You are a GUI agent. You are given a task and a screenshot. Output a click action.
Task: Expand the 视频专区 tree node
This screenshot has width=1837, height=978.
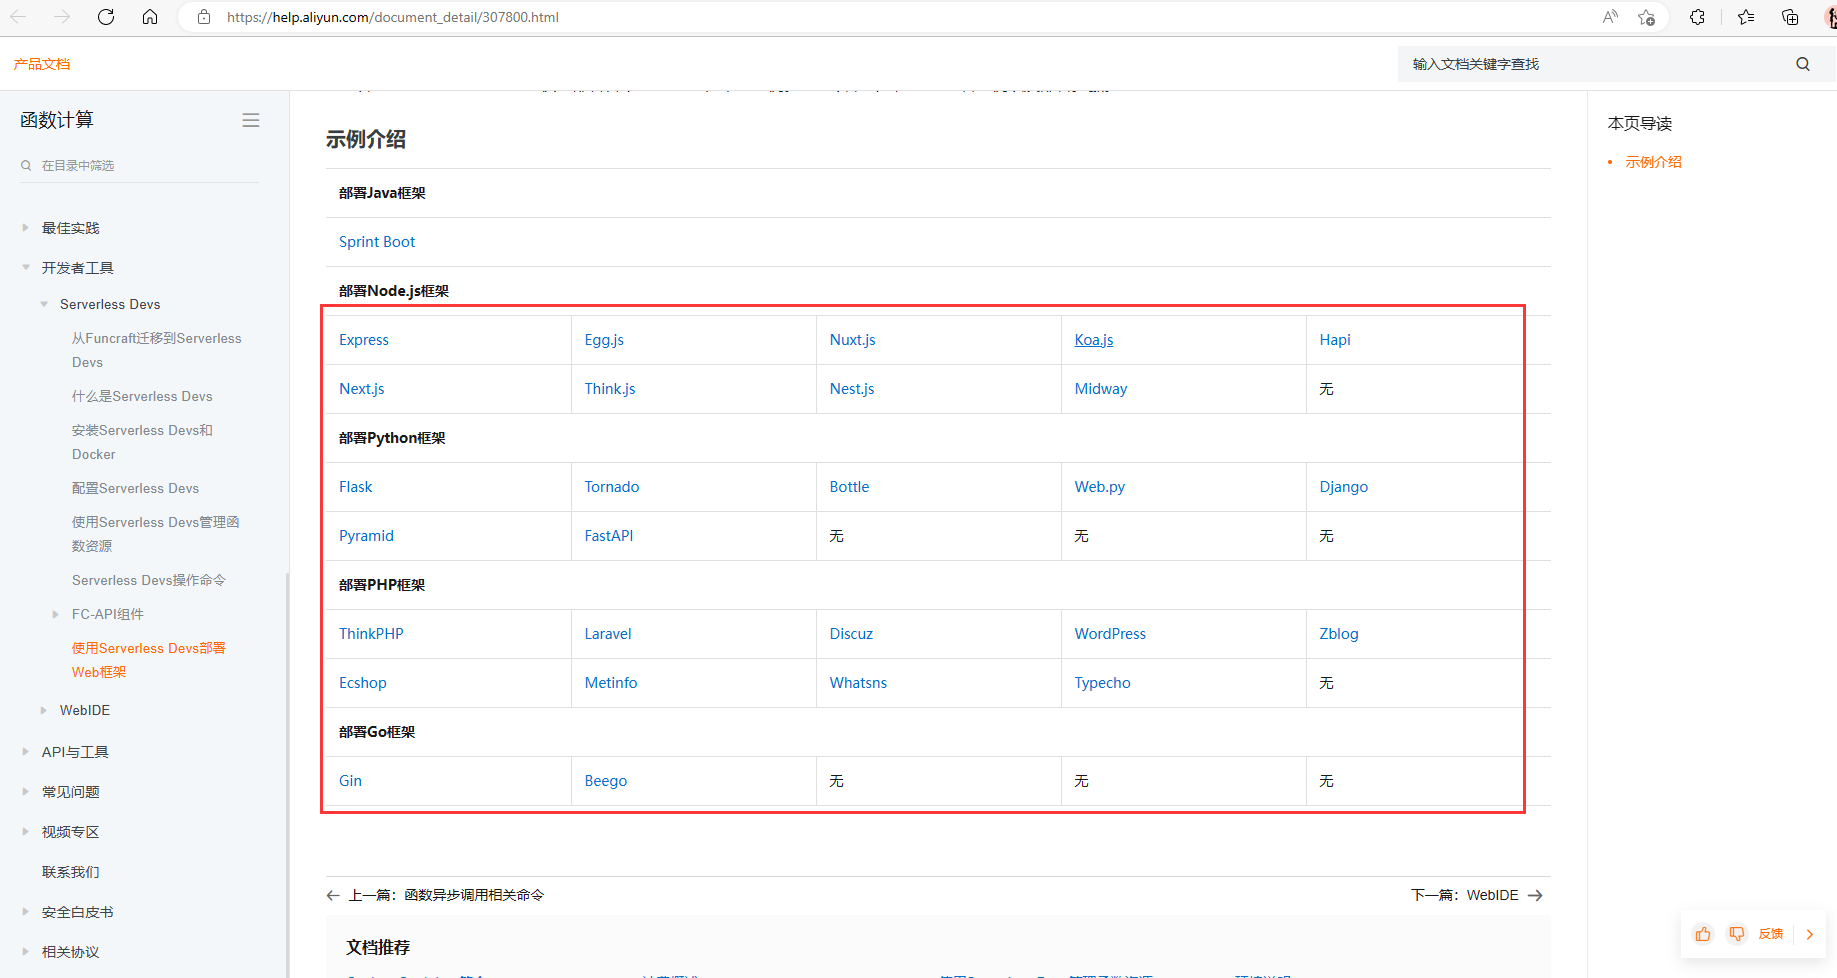pyautogui.click(x=25, y=832)
